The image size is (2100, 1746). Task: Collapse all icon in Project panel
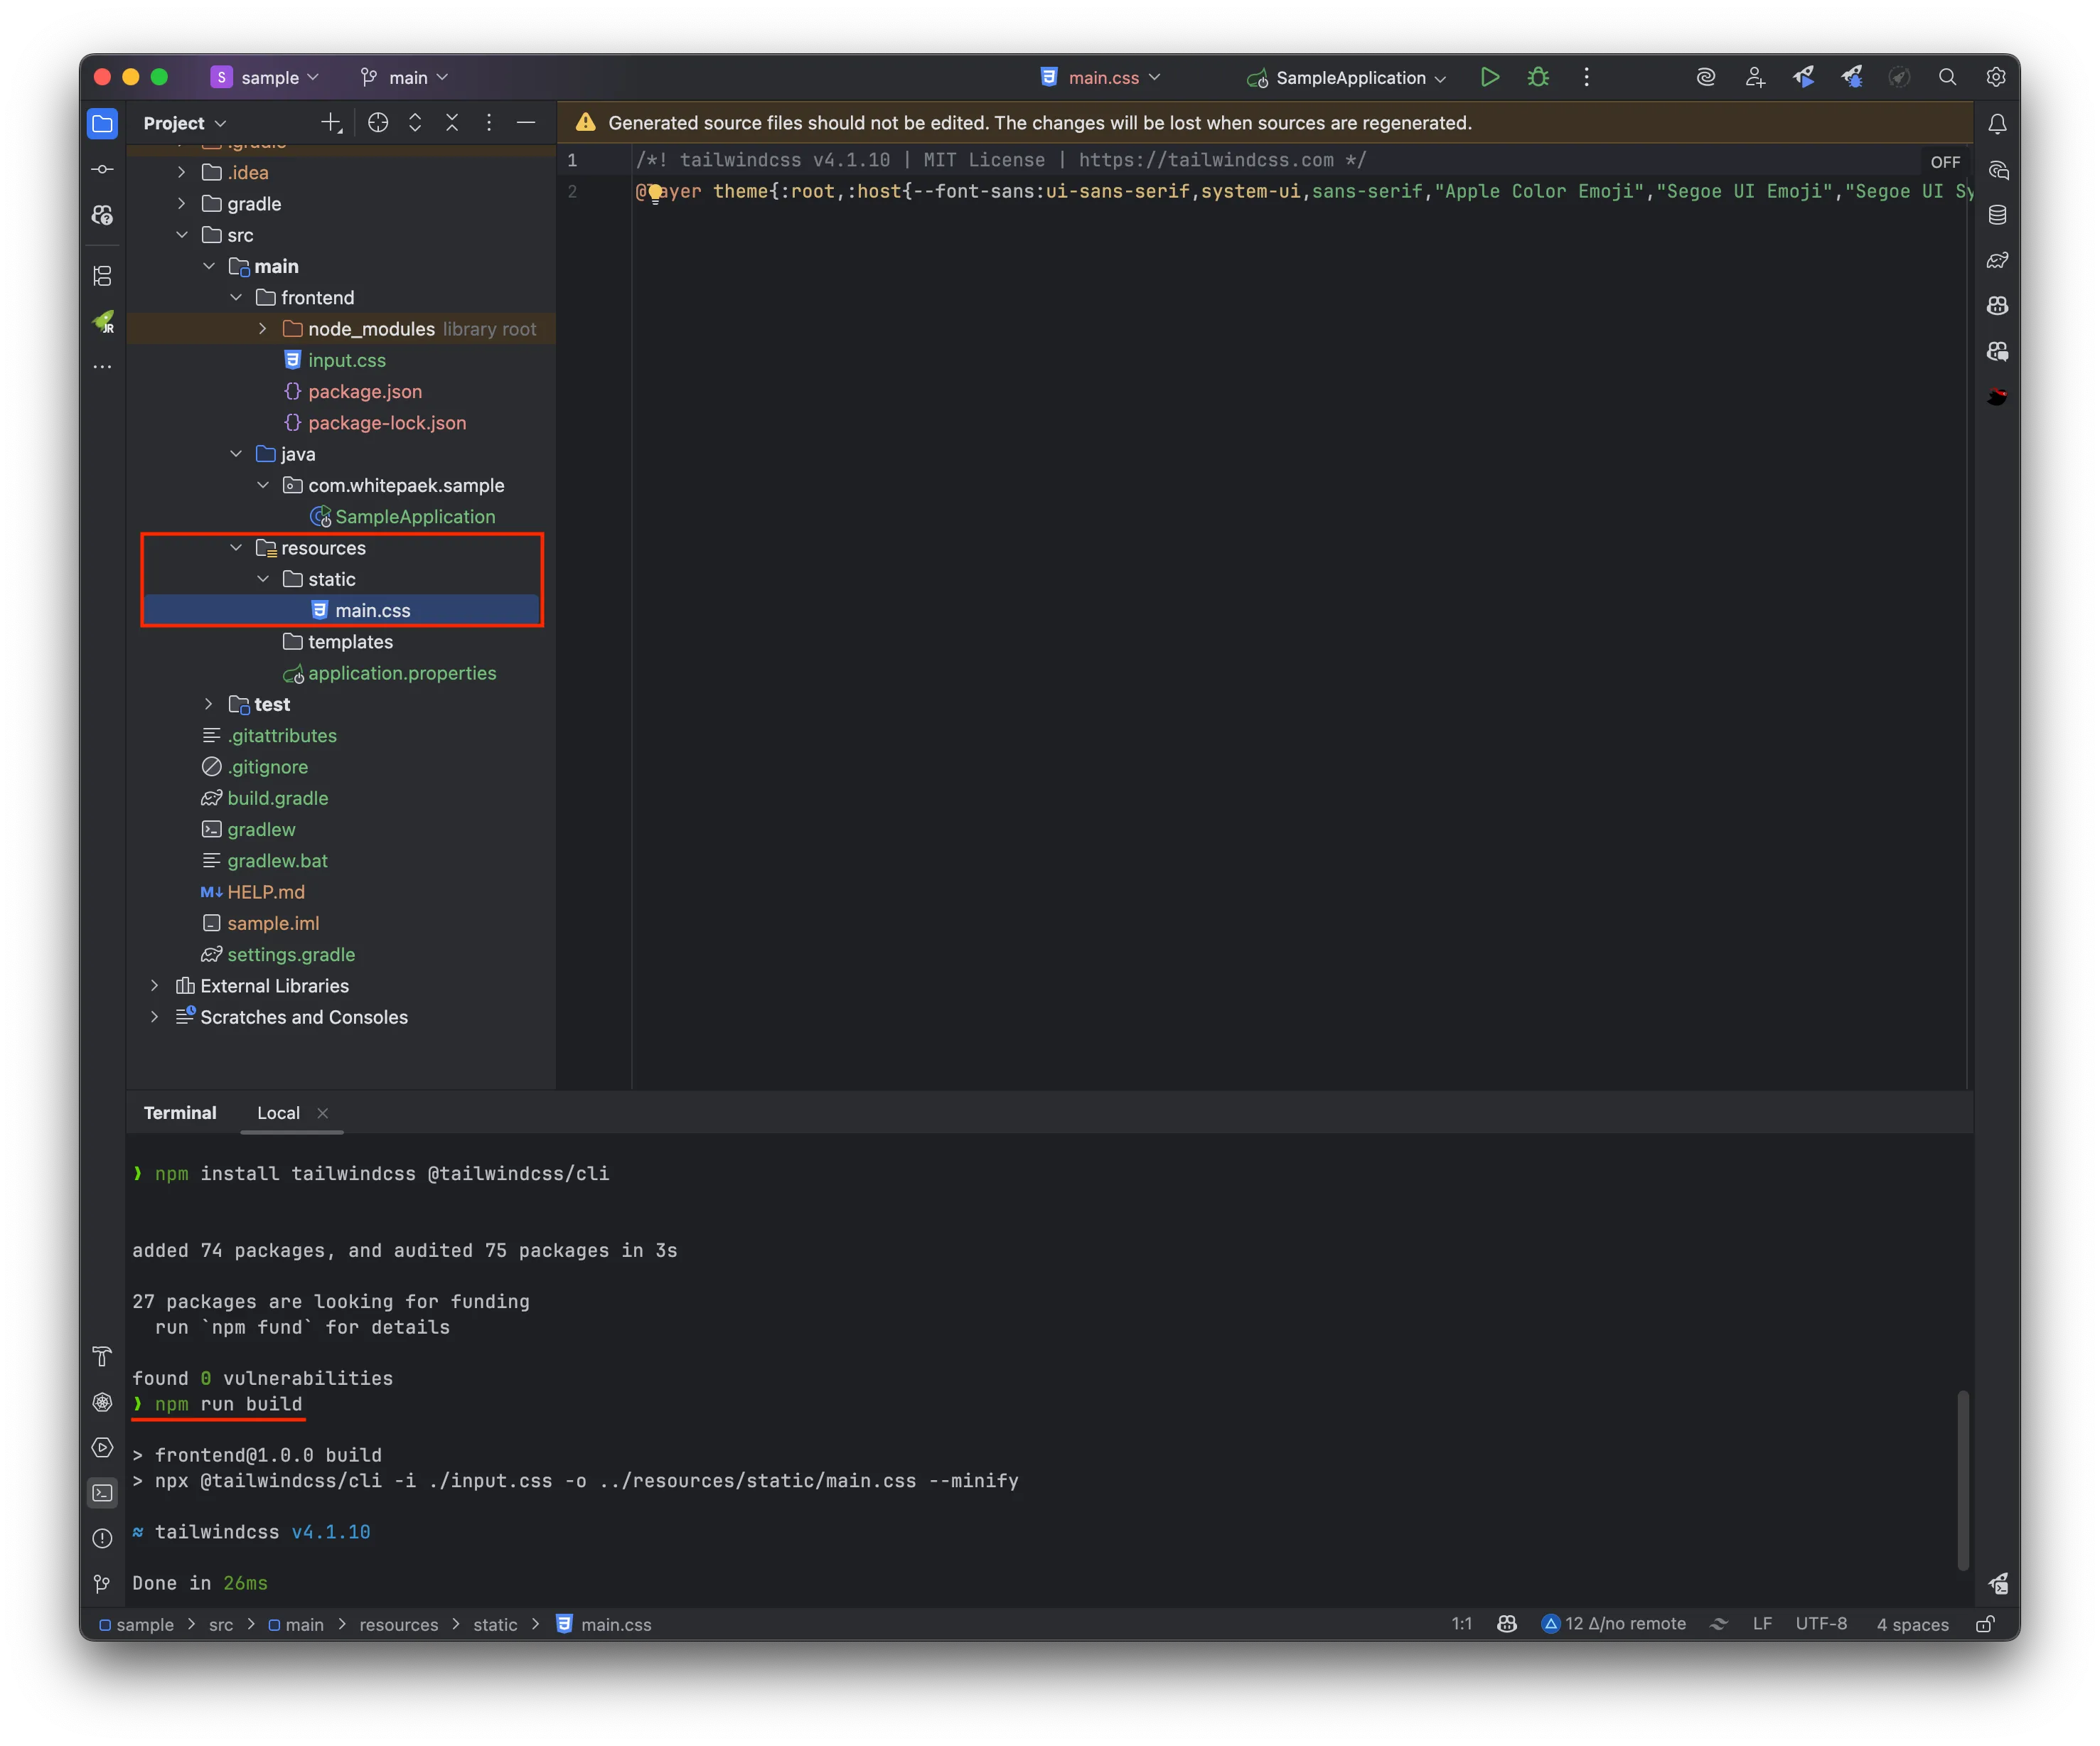coord(452,123)
